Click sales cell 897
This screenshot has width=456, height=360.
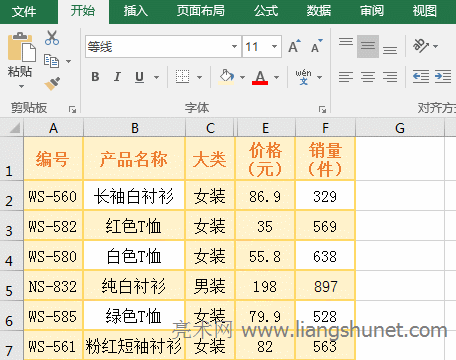coord(325,286)
